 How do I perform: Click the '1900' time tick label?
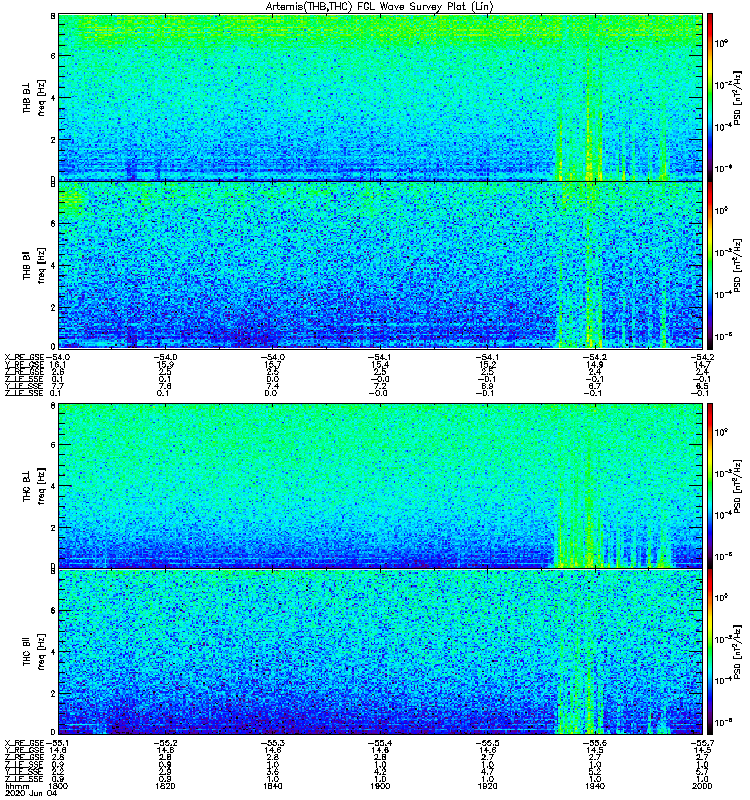point(380,786)
